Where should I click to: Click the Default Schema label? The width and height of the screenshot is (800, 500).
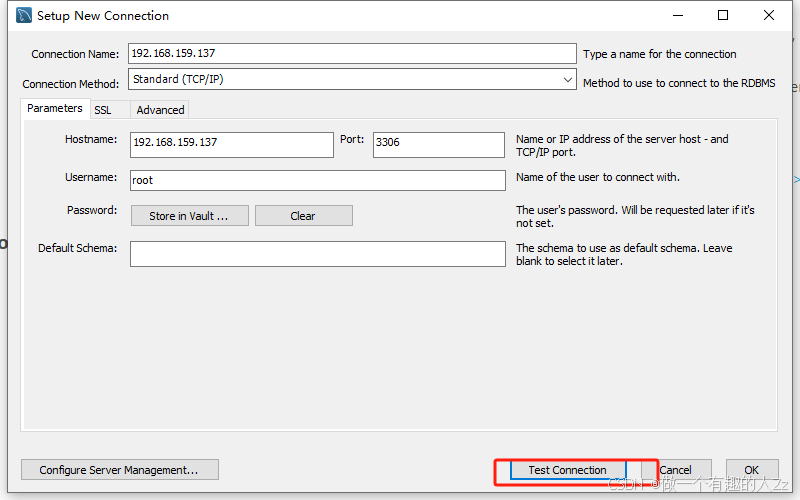78,248
